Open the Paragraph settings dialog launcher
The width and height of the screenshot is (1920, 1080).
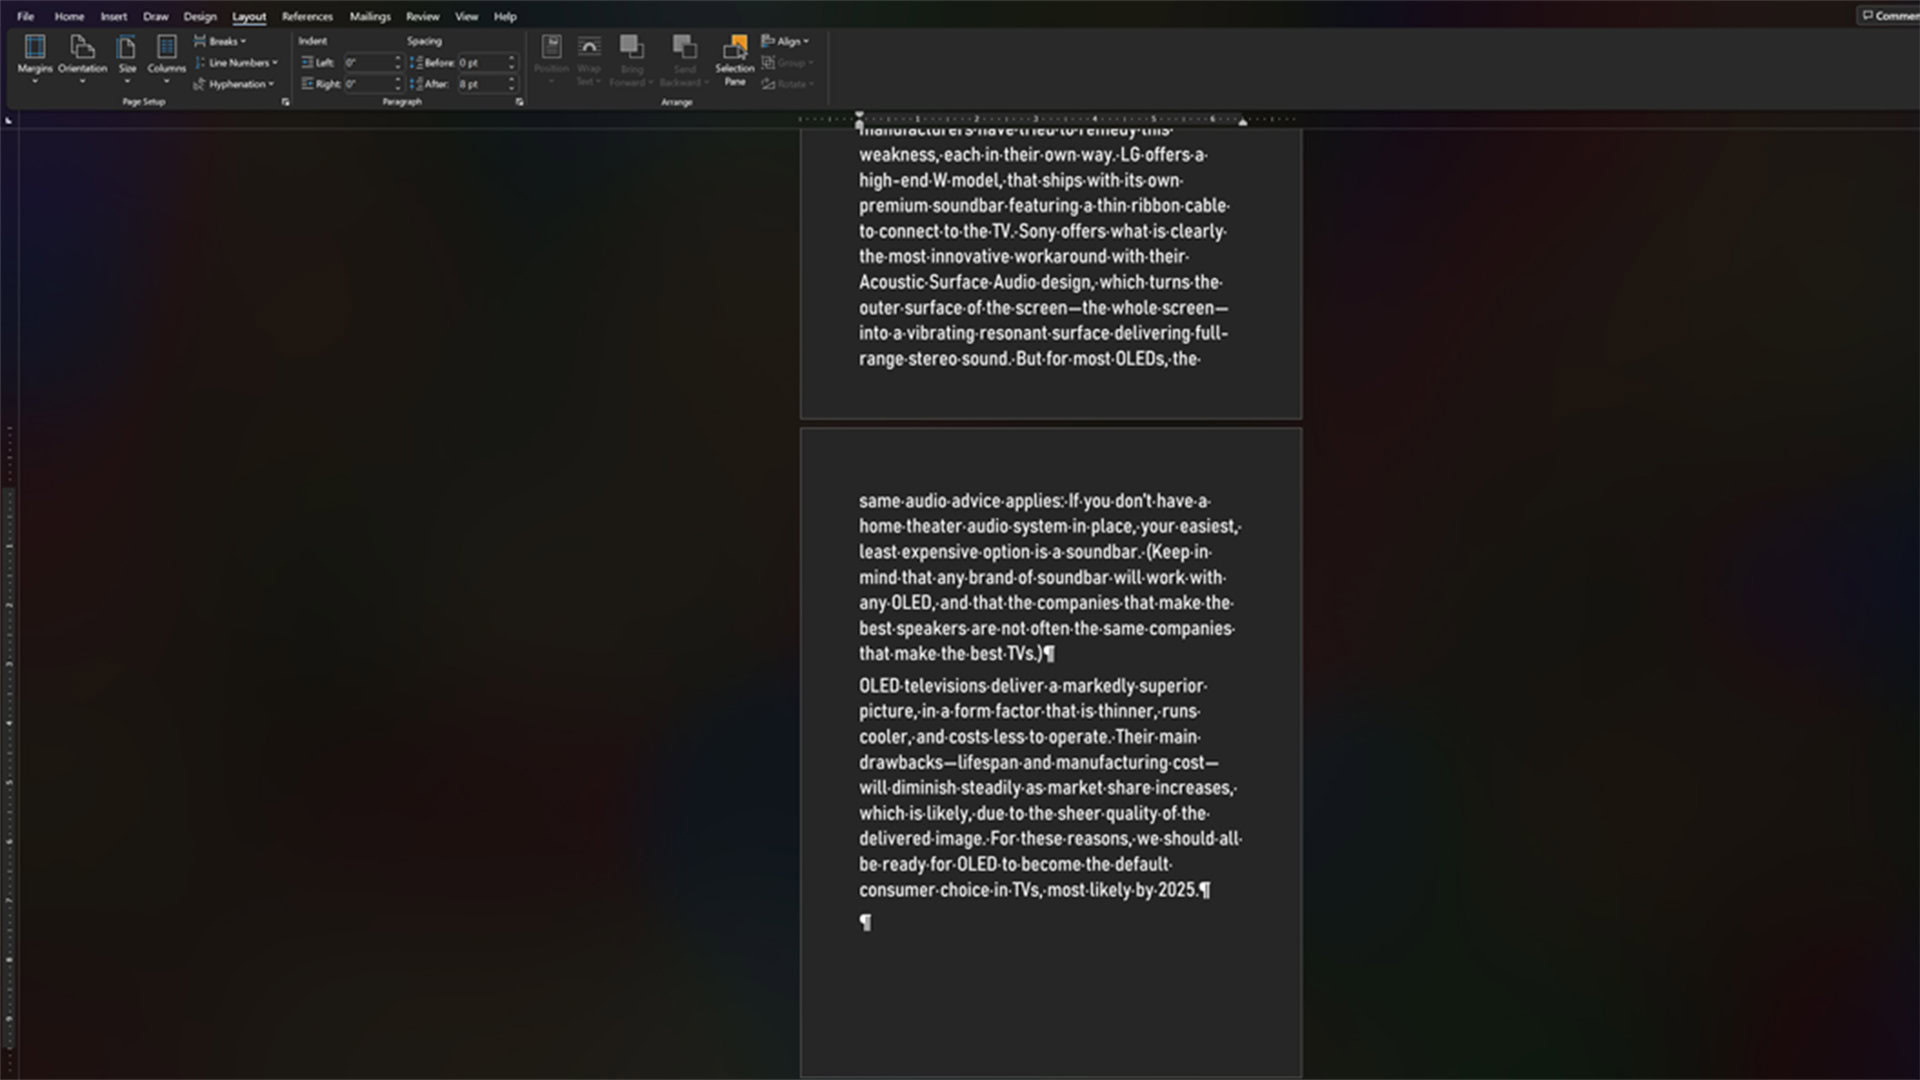(x=519, y=102)
